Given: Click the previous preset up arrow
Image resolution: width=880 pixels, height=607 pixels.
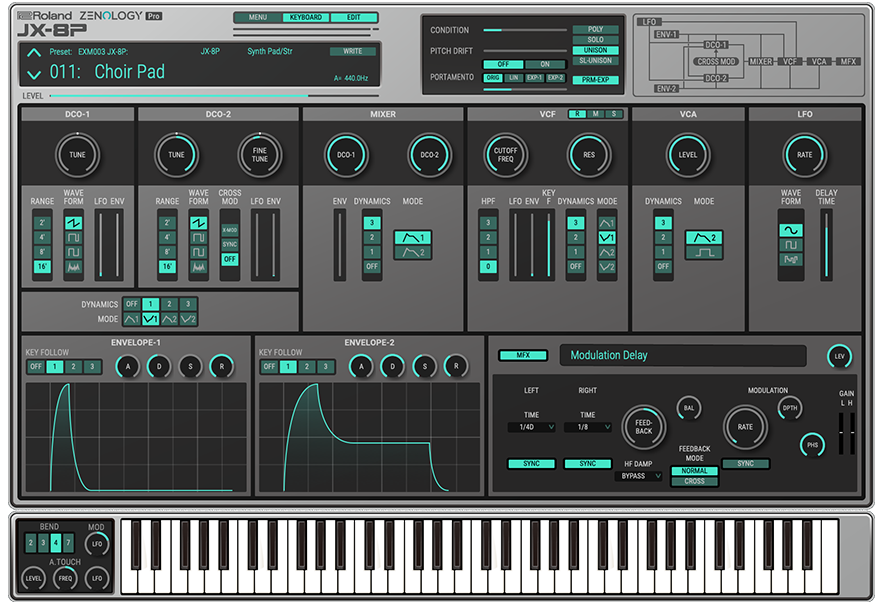Looking at the screenshot, I should point(34,53).
